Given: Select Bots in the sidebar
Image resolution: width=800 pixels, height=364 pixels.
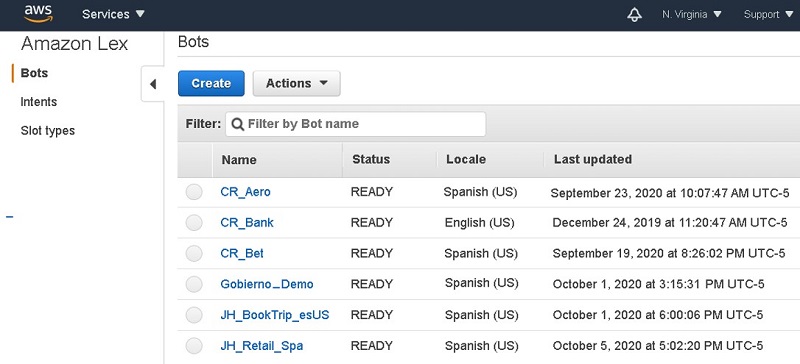Looking at the screenshot, I should pos(34,73).
